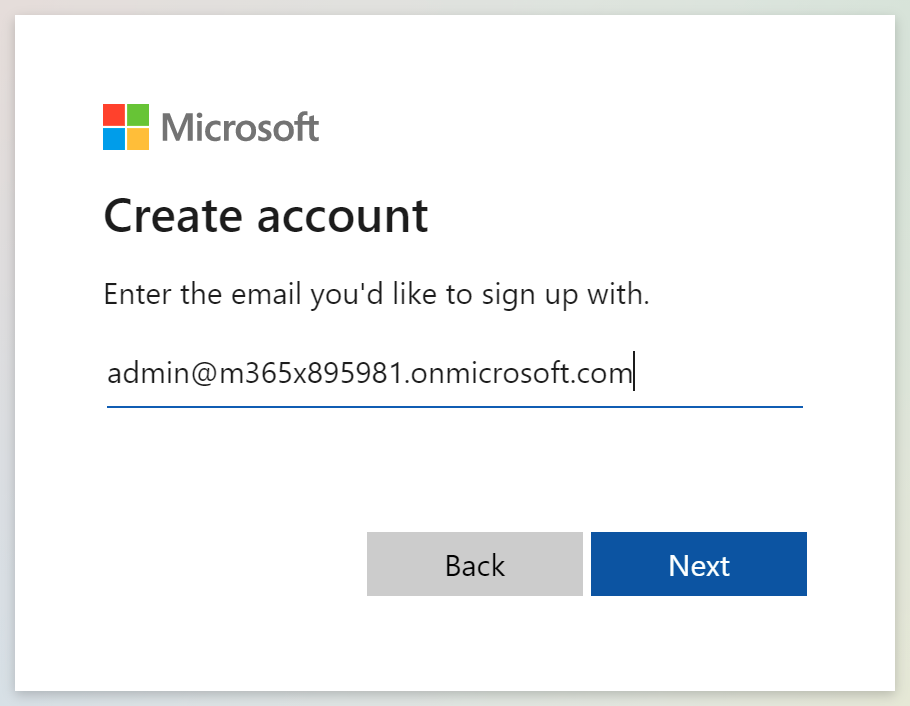910x706 pixels.
Task: Click at the text cursor after '.com'
Action: [634, 374]
